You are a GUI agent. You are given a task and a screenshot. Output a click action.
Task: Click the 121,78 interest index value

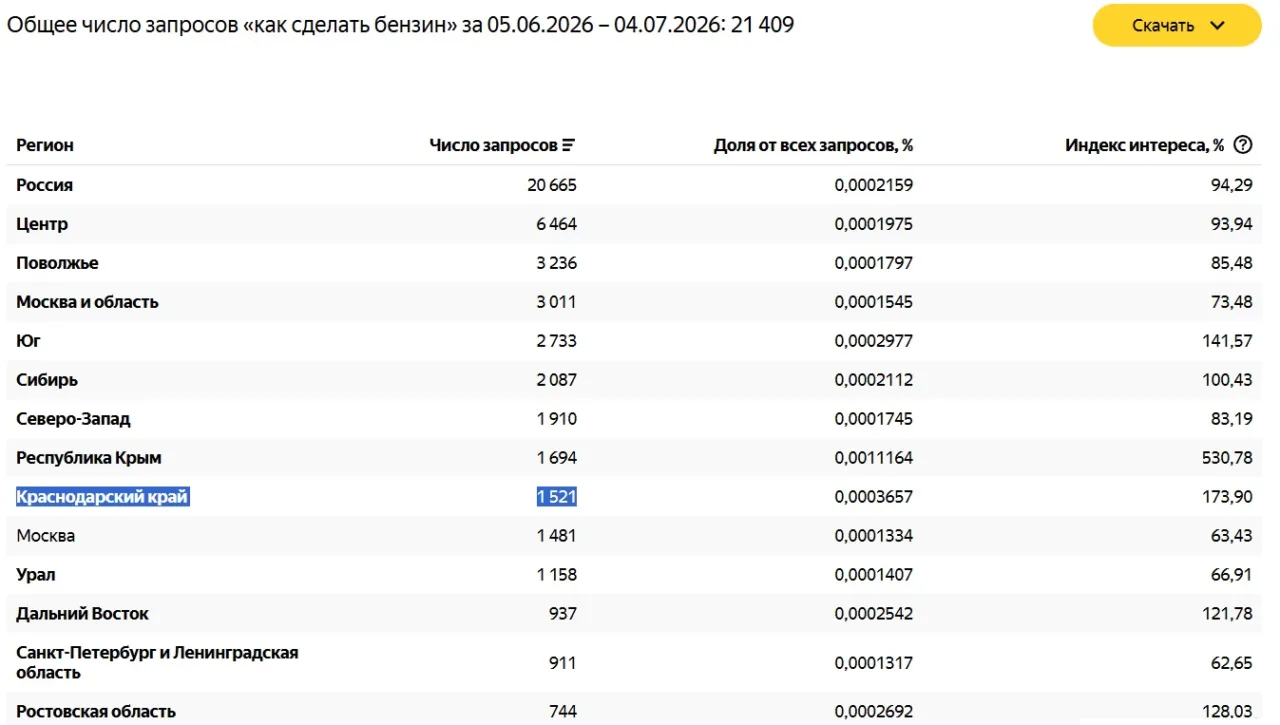pyautogui.click(x=1228, y=614)
